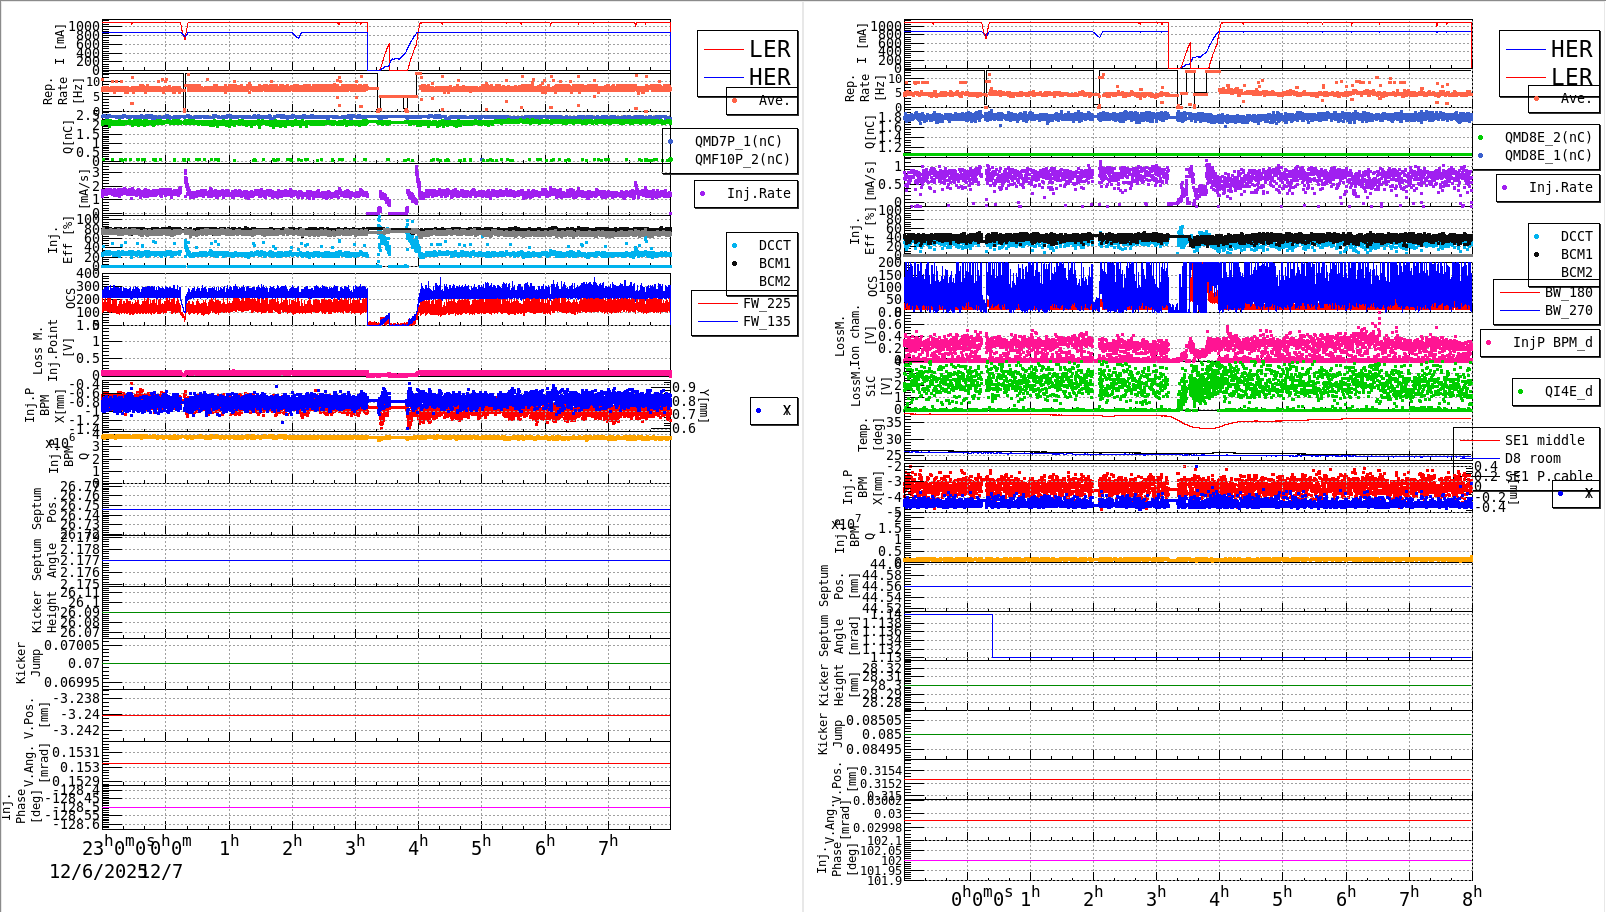Select the SE1 middle temperature legend entry

(x=1544, y=440)
